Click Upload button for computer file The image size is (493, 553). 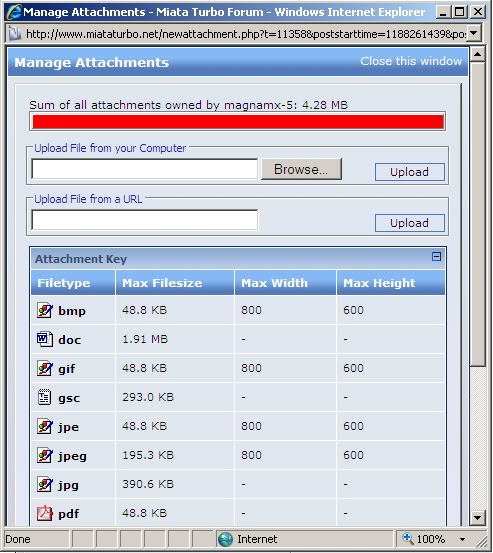coord(409,172)
